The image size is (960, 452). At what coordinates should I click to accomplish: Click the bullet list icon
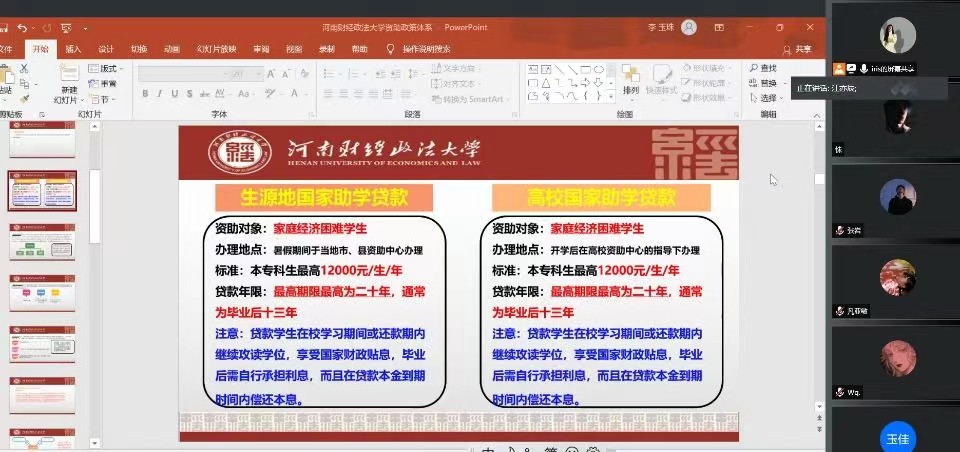330,73
